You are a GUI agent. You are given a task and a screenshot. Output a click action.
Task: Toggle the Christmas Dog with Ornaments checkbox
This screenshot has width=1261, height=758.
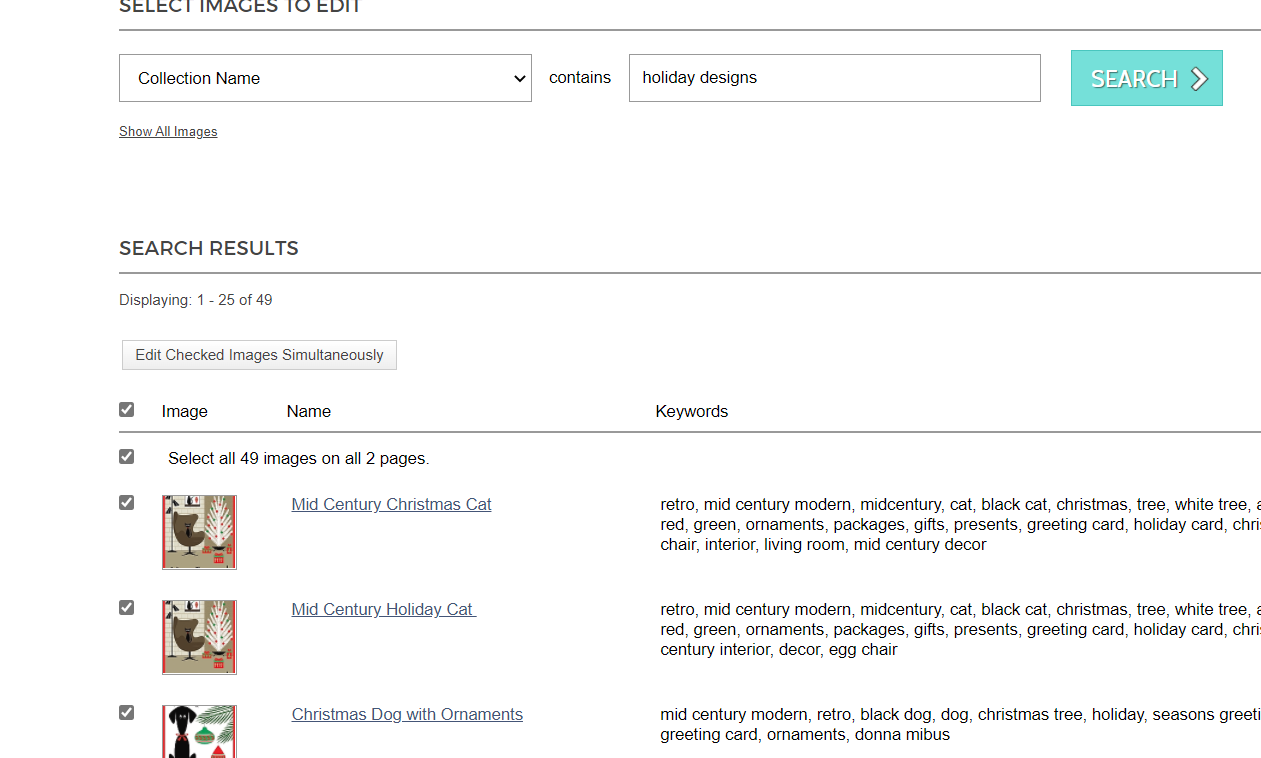coord(126,713)
